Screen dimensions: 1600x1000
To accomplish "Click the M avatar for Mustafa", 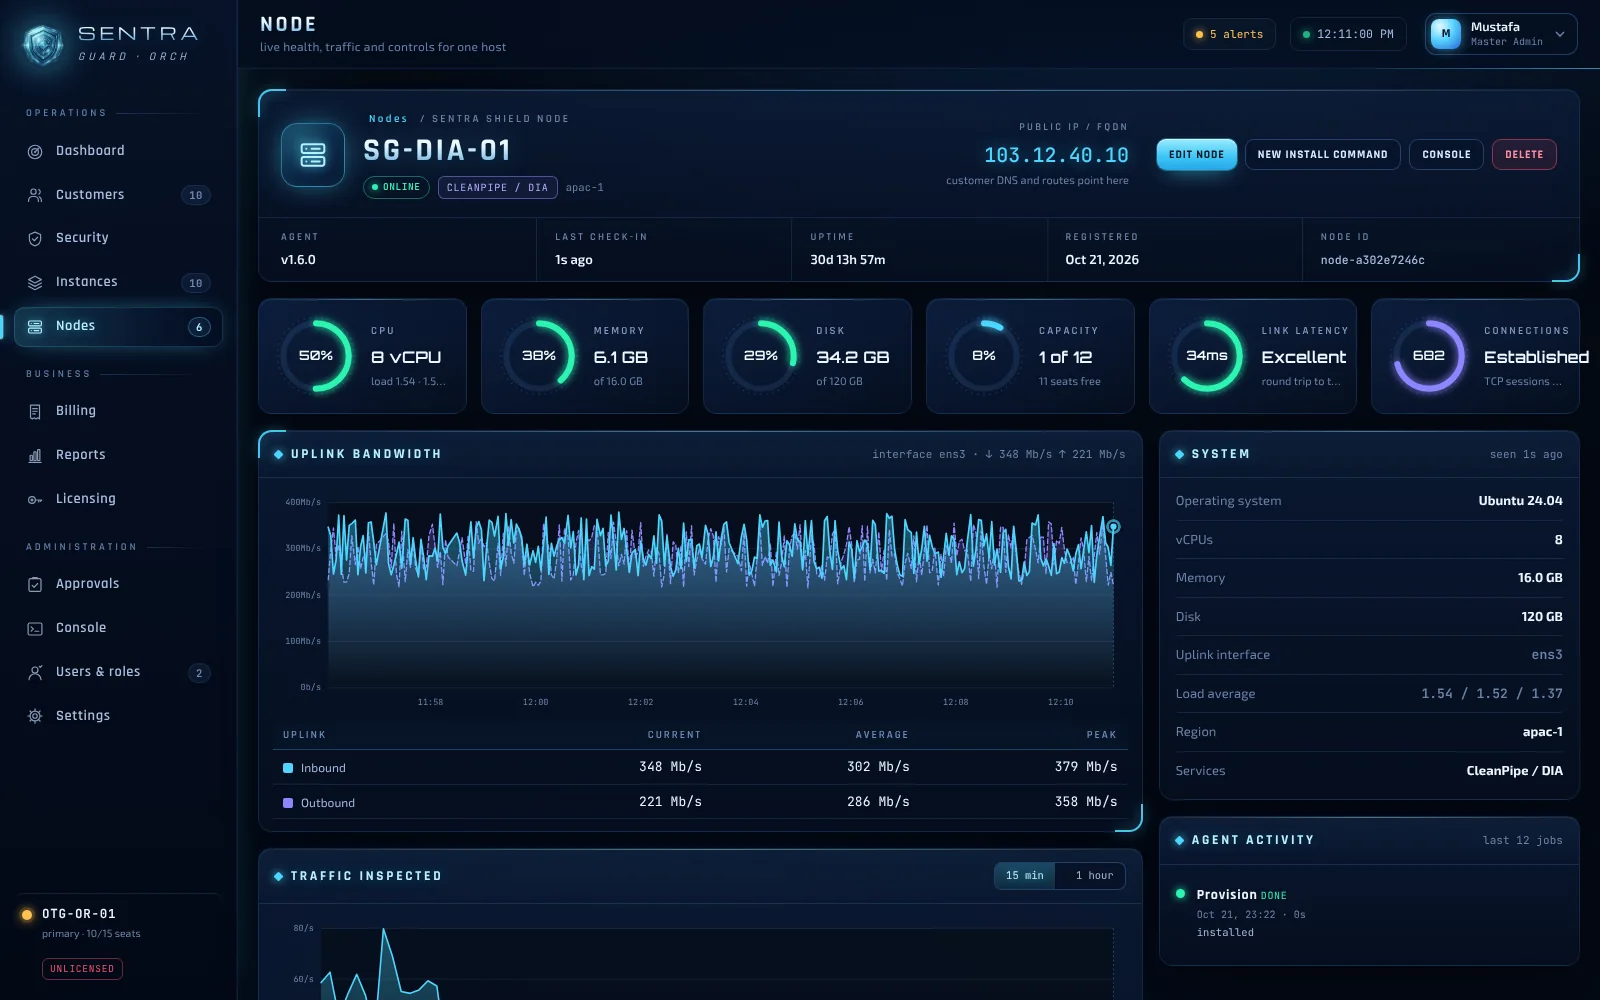I will [x=1446, y=34].
